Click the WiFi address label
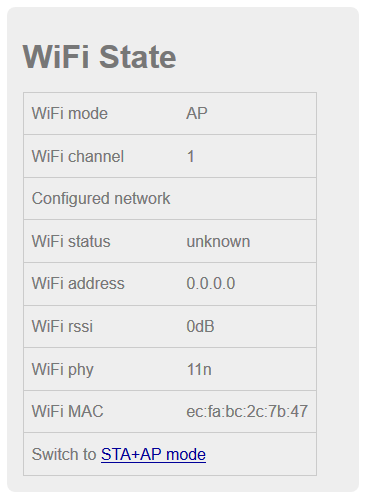This screenshot has width=366, height=501. pos(78,284)
